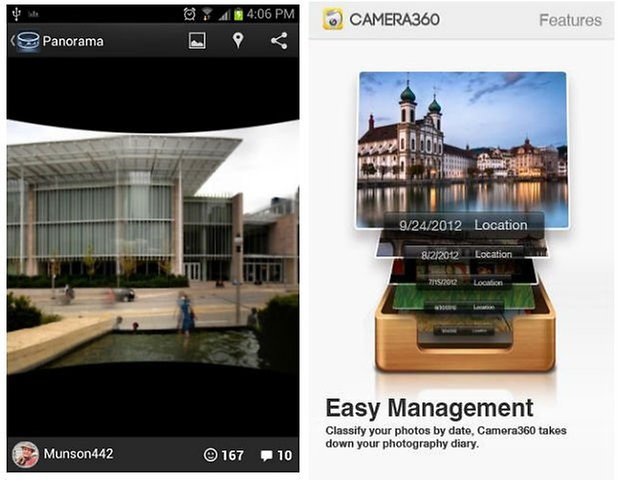Image resolution: width=620 pixels, height=480 pixels.
Task: Tap the back arrow beside Panorama
Action: [13, 40]
